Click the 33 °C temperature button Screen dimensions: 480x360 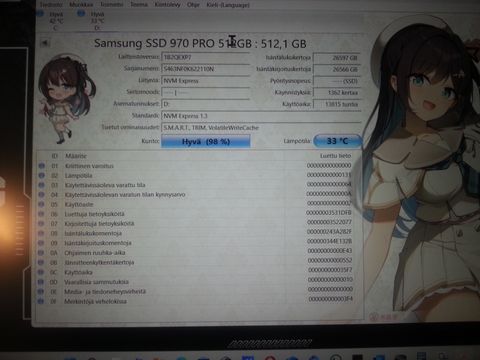click(x=337, y=141)
